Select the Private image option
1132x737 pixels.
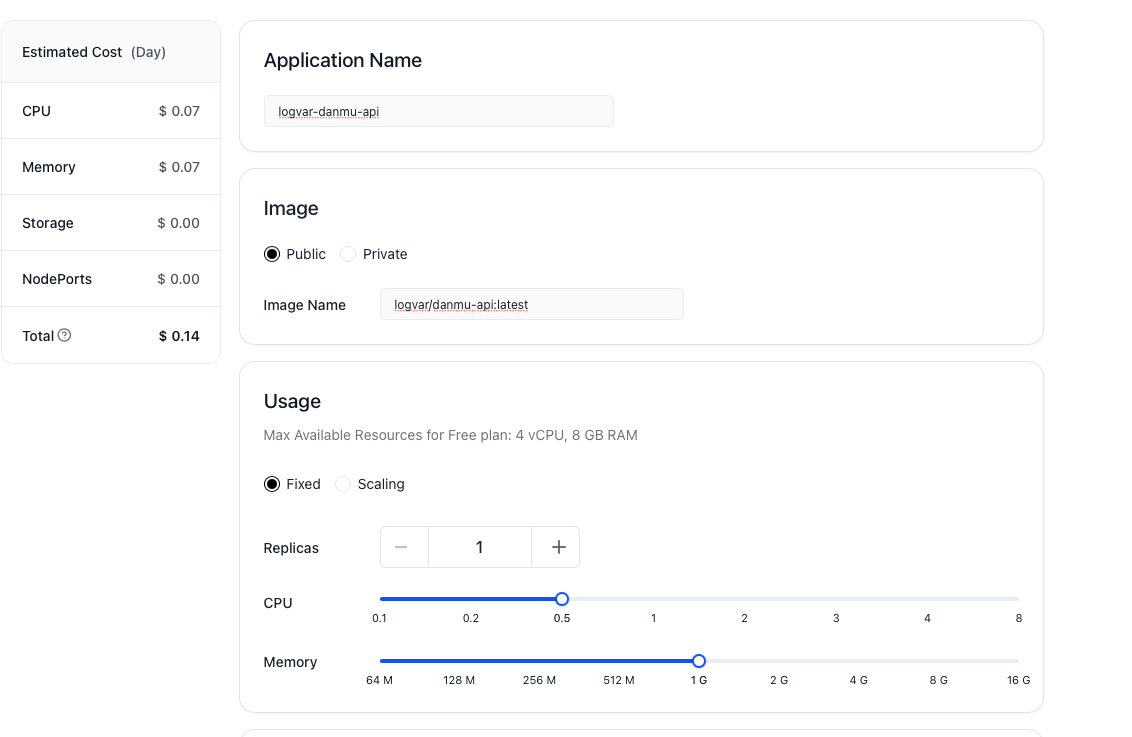pos(348,254)
